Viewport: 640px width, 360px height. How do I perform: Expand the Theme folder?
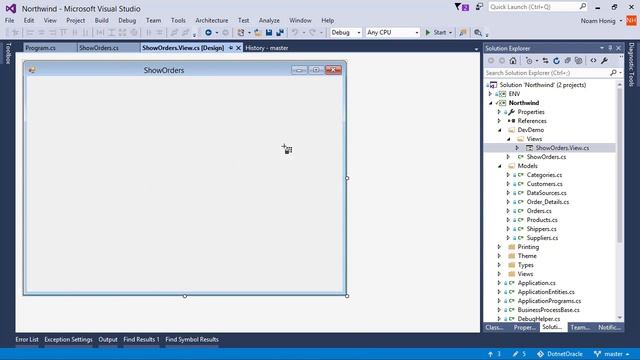tap(499, 256)
